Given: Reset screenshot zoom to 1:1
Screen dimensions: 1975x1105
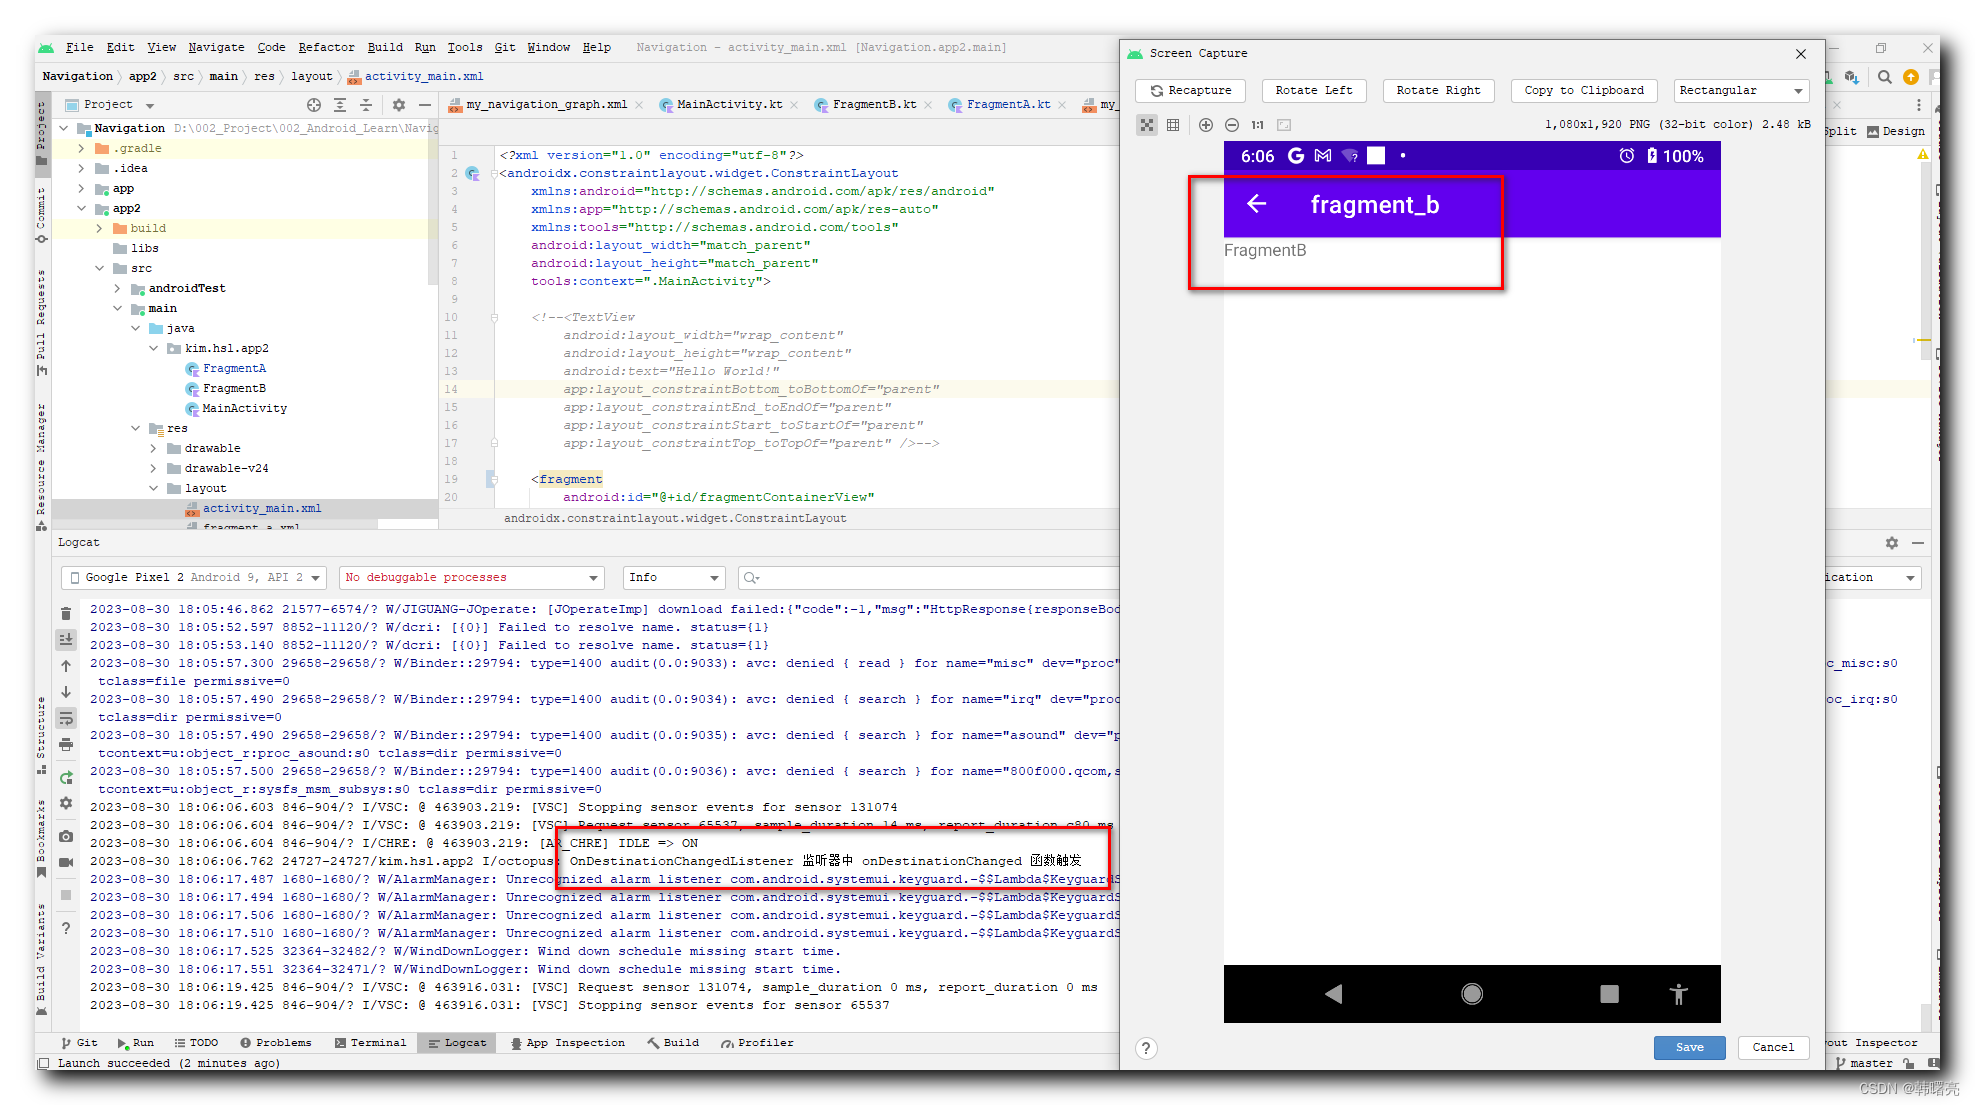Looking at the screenshot, I should click(x=1257, y=124).
